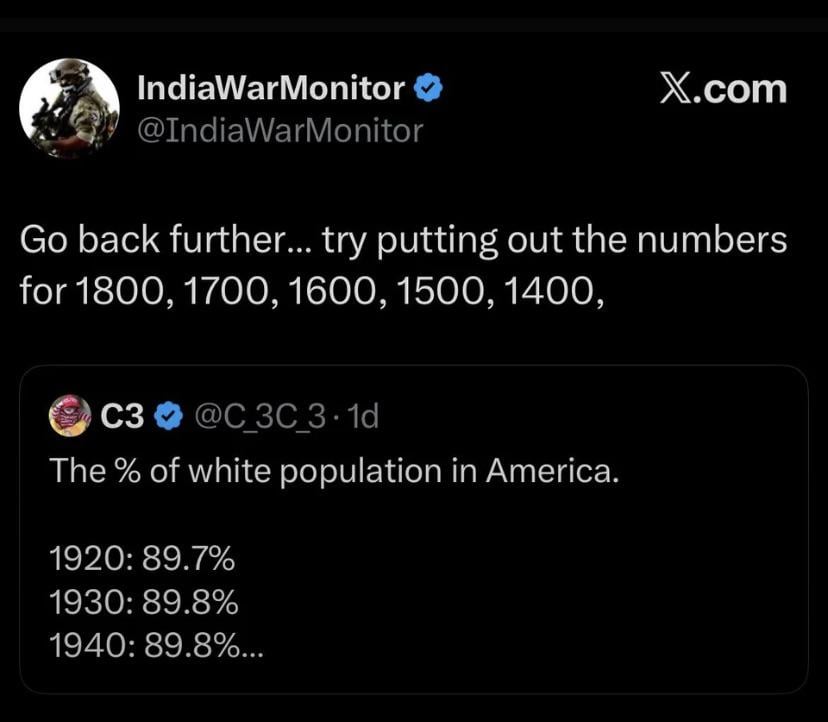Click the verified badge beside IndiaWarMonitor
828x722 pixels.
(429, 89)
